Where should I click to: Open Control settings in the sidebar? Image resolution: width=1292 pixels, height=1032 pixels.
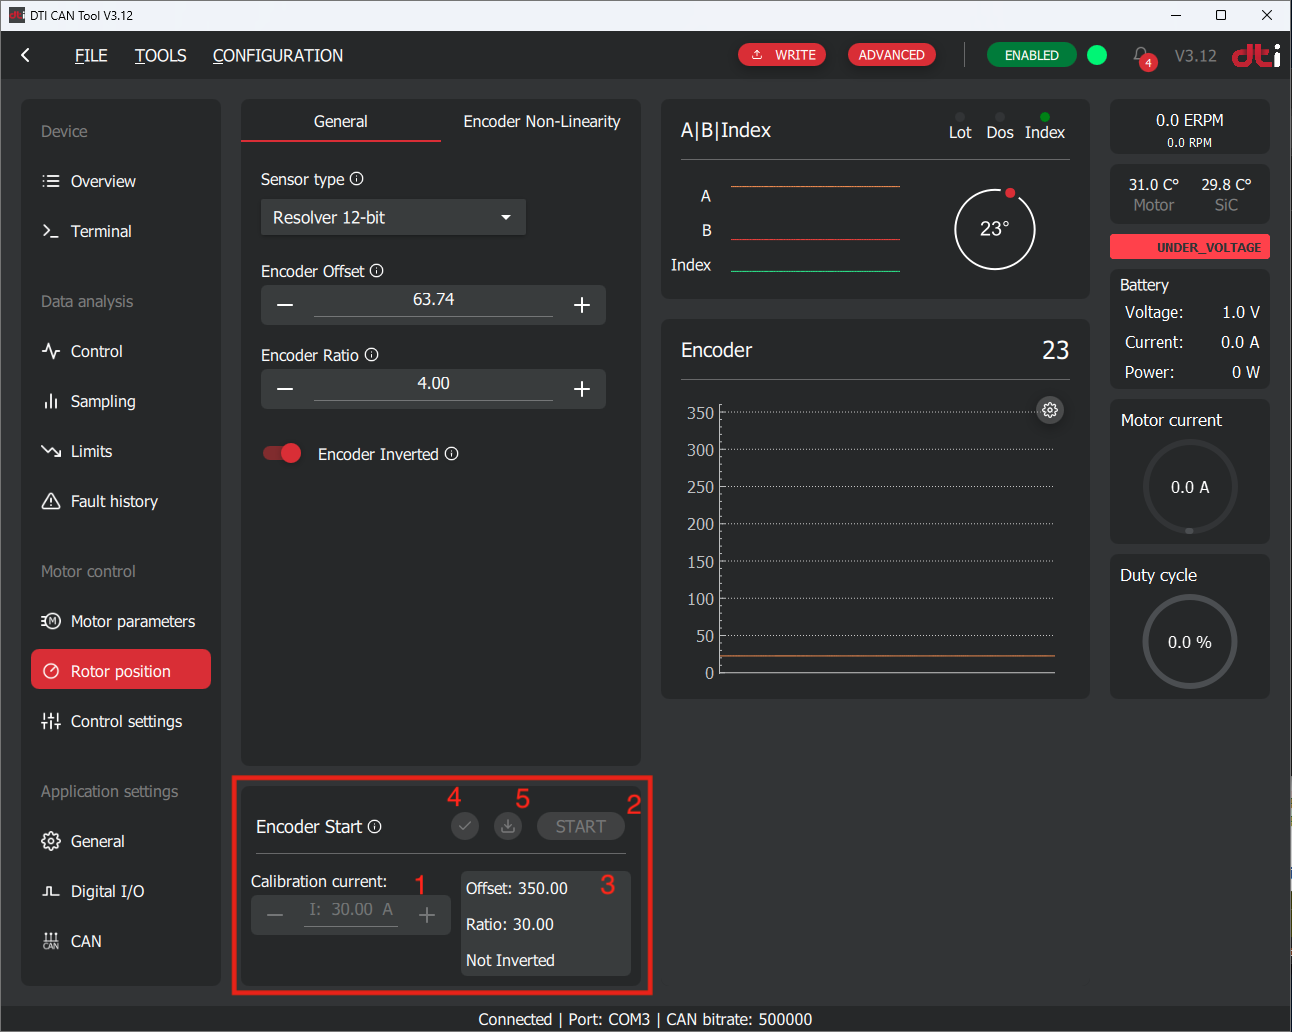121,721
